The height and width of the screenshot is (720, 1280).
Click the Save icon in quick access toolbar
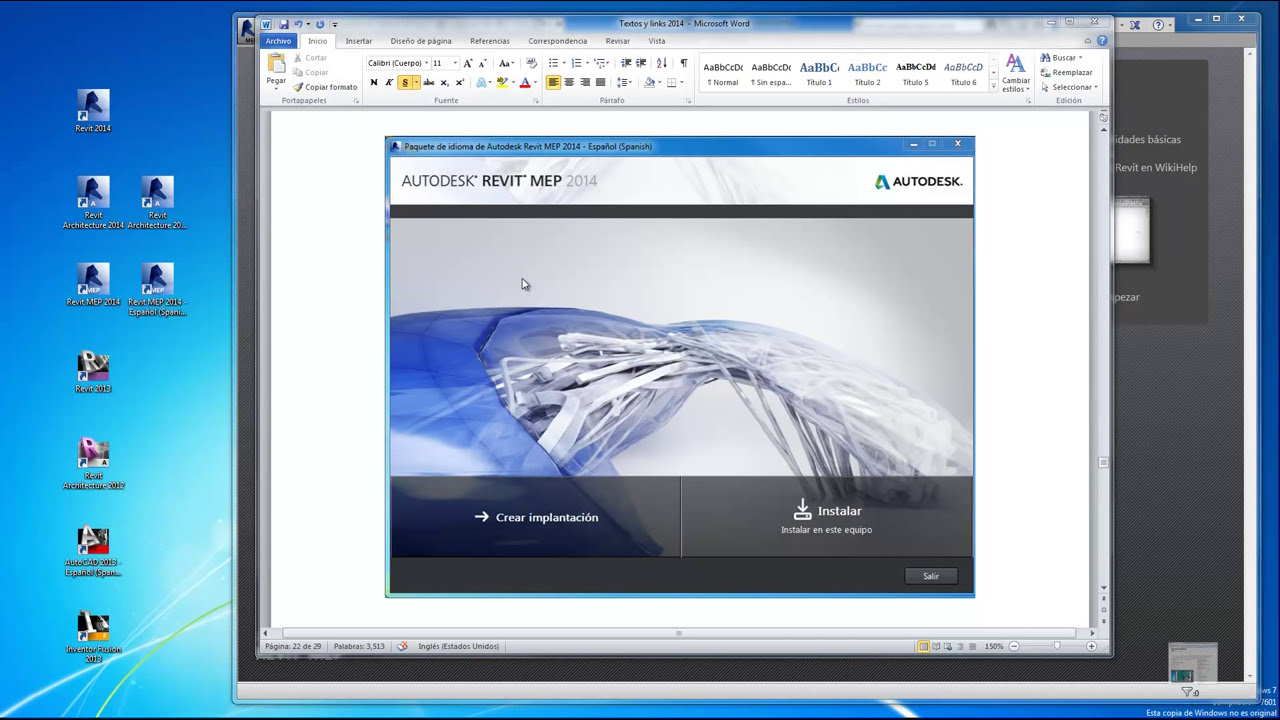[284, 24]
